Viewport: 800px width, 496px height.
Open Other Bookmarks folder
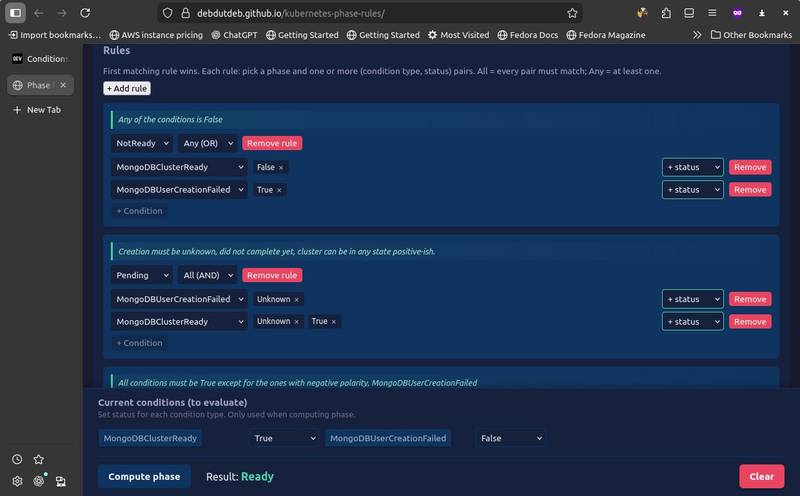pyautogui.click(x=751, y=35)
